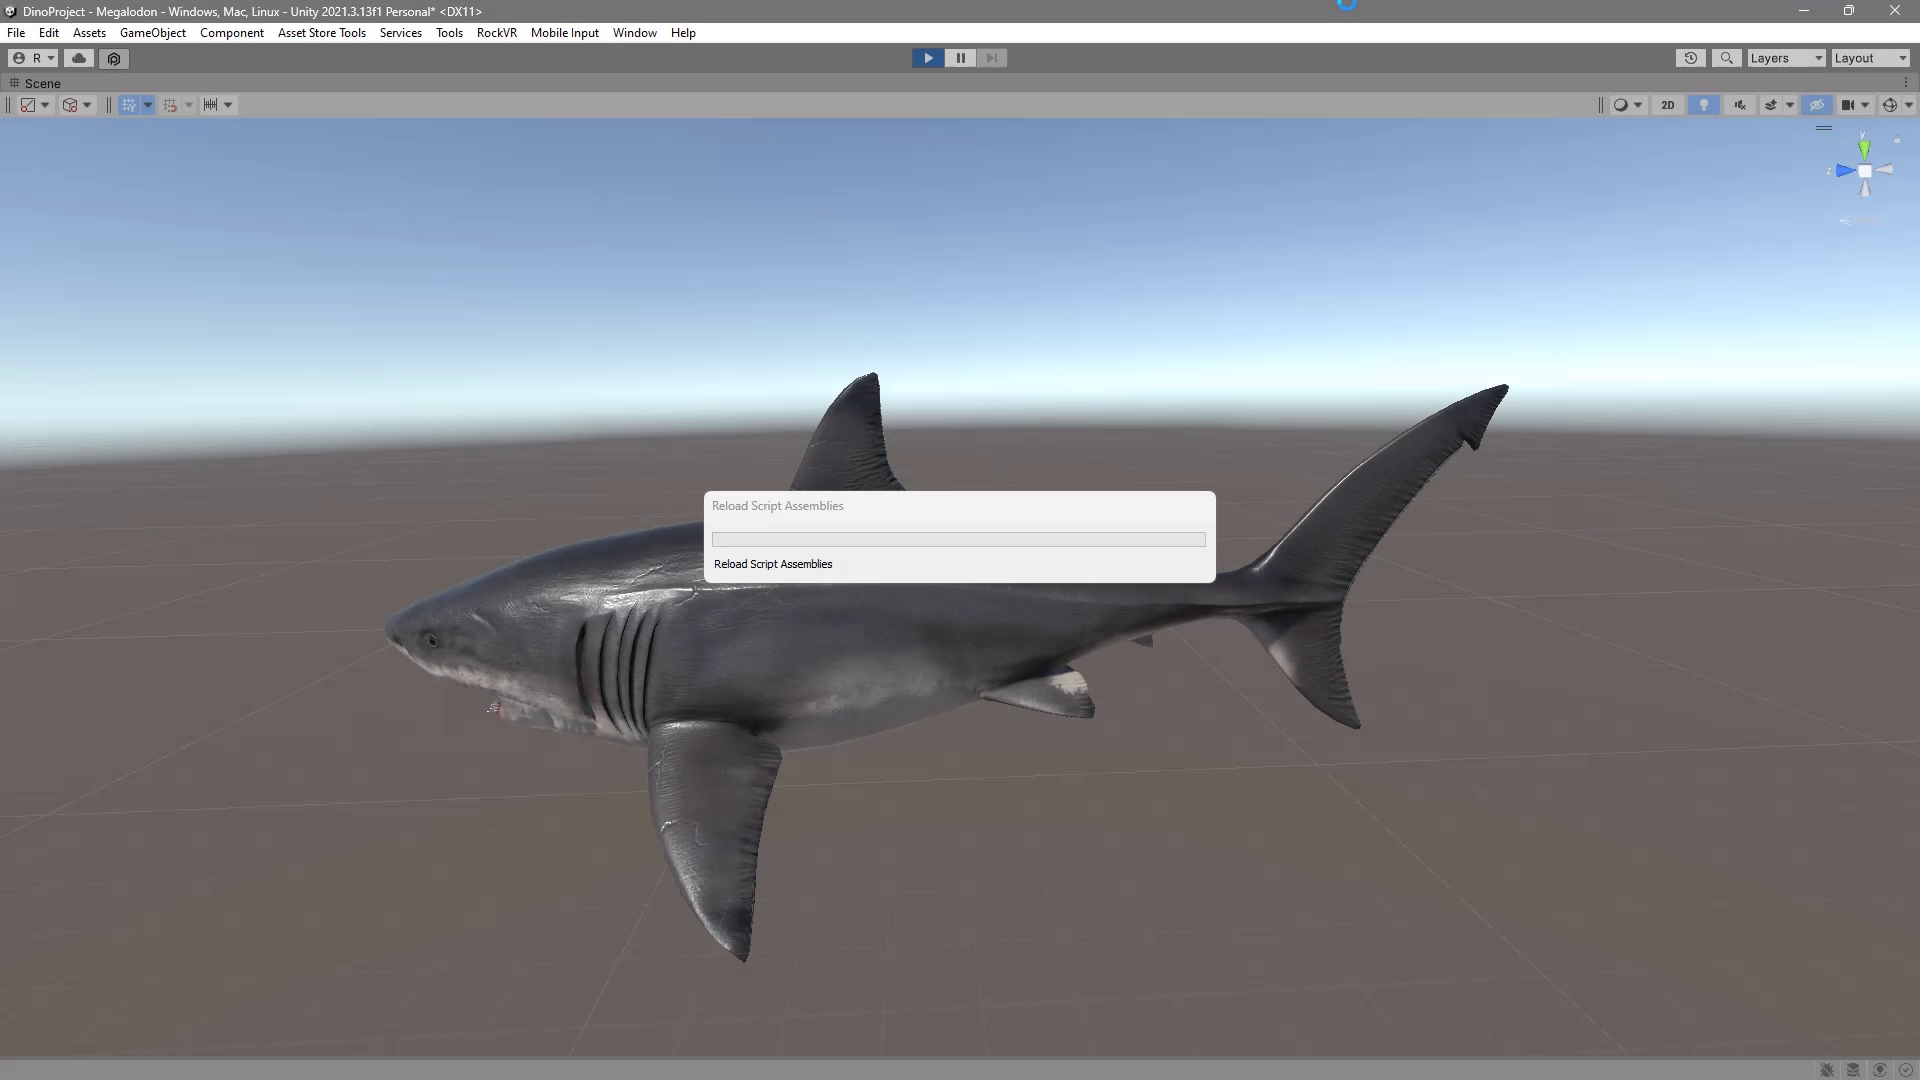Open the Layout dropdown
The width and height of the screenshot is (1920, 1080).
[1871, 58]
